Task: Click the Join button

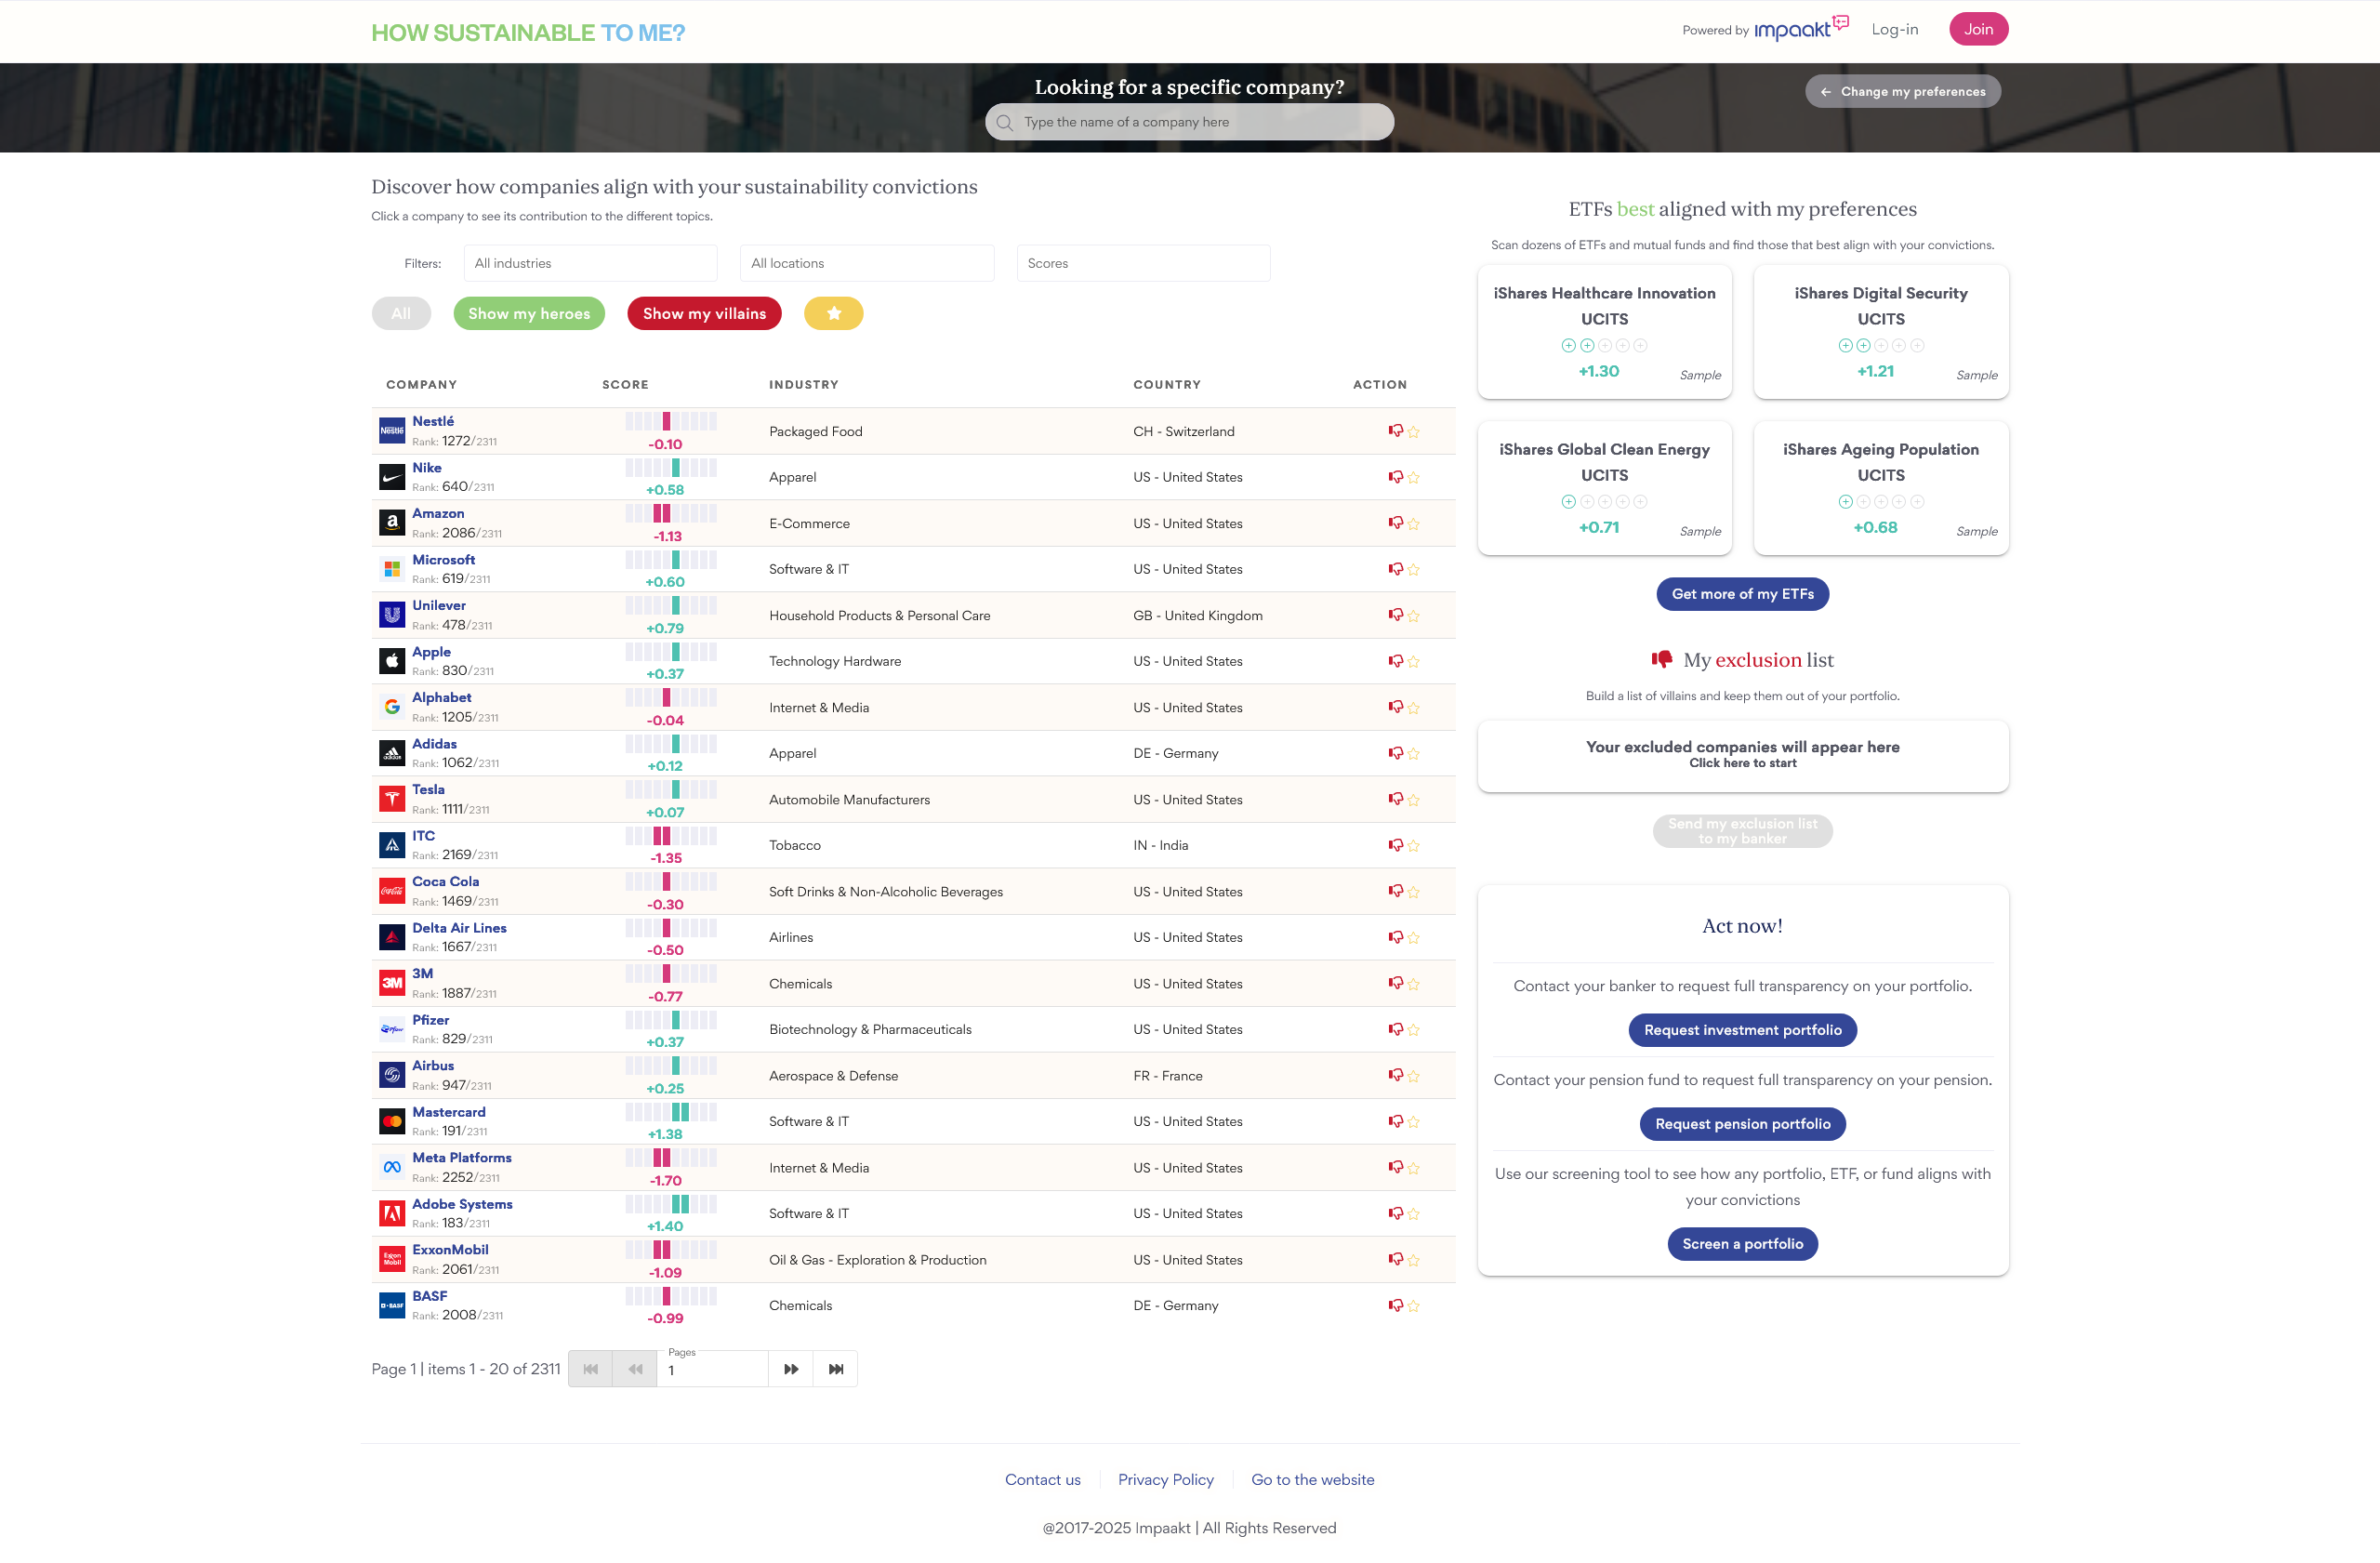Action: tap(1978, 29)
